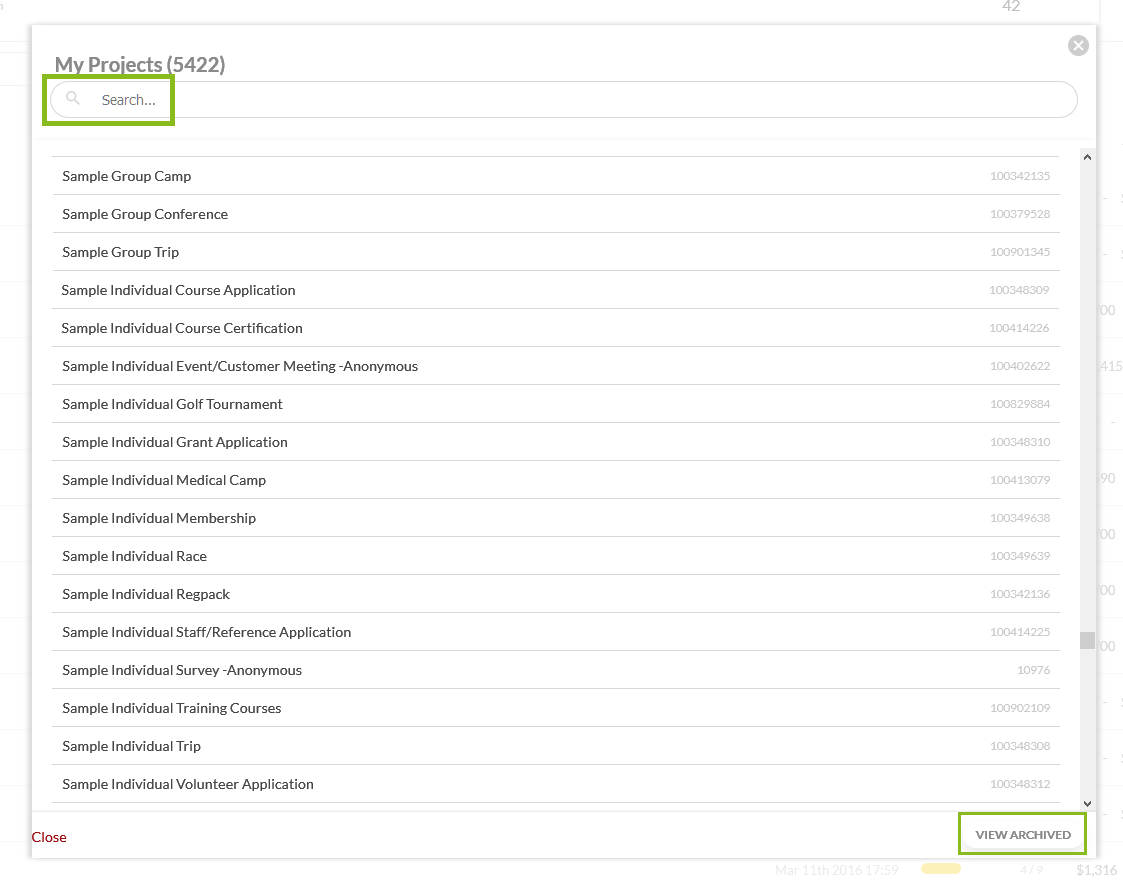Select Sample Group Conference project

point(145,214)
